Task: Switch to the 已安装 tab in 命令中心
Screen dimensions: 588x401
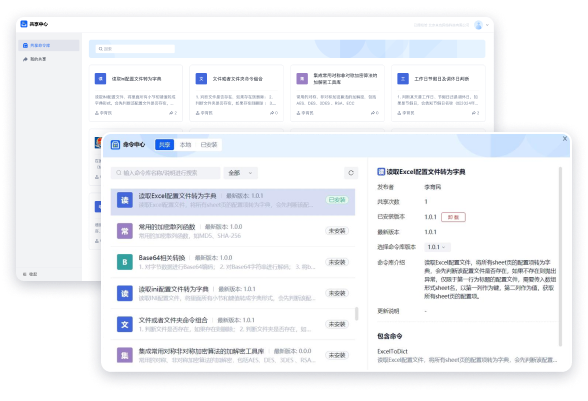Action: click(x=208, y=145)
